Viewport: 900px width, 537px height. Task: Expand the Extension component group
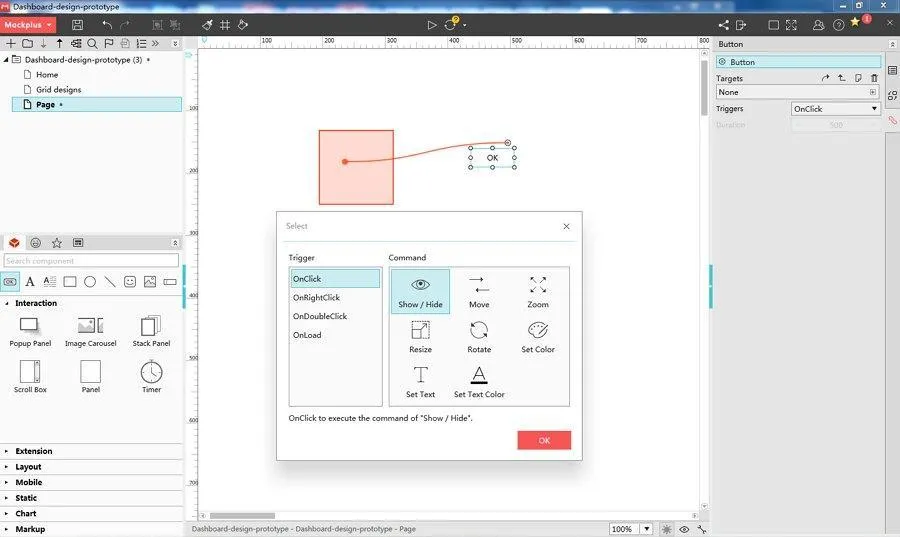pyautogui.click(x=33, y=451)
